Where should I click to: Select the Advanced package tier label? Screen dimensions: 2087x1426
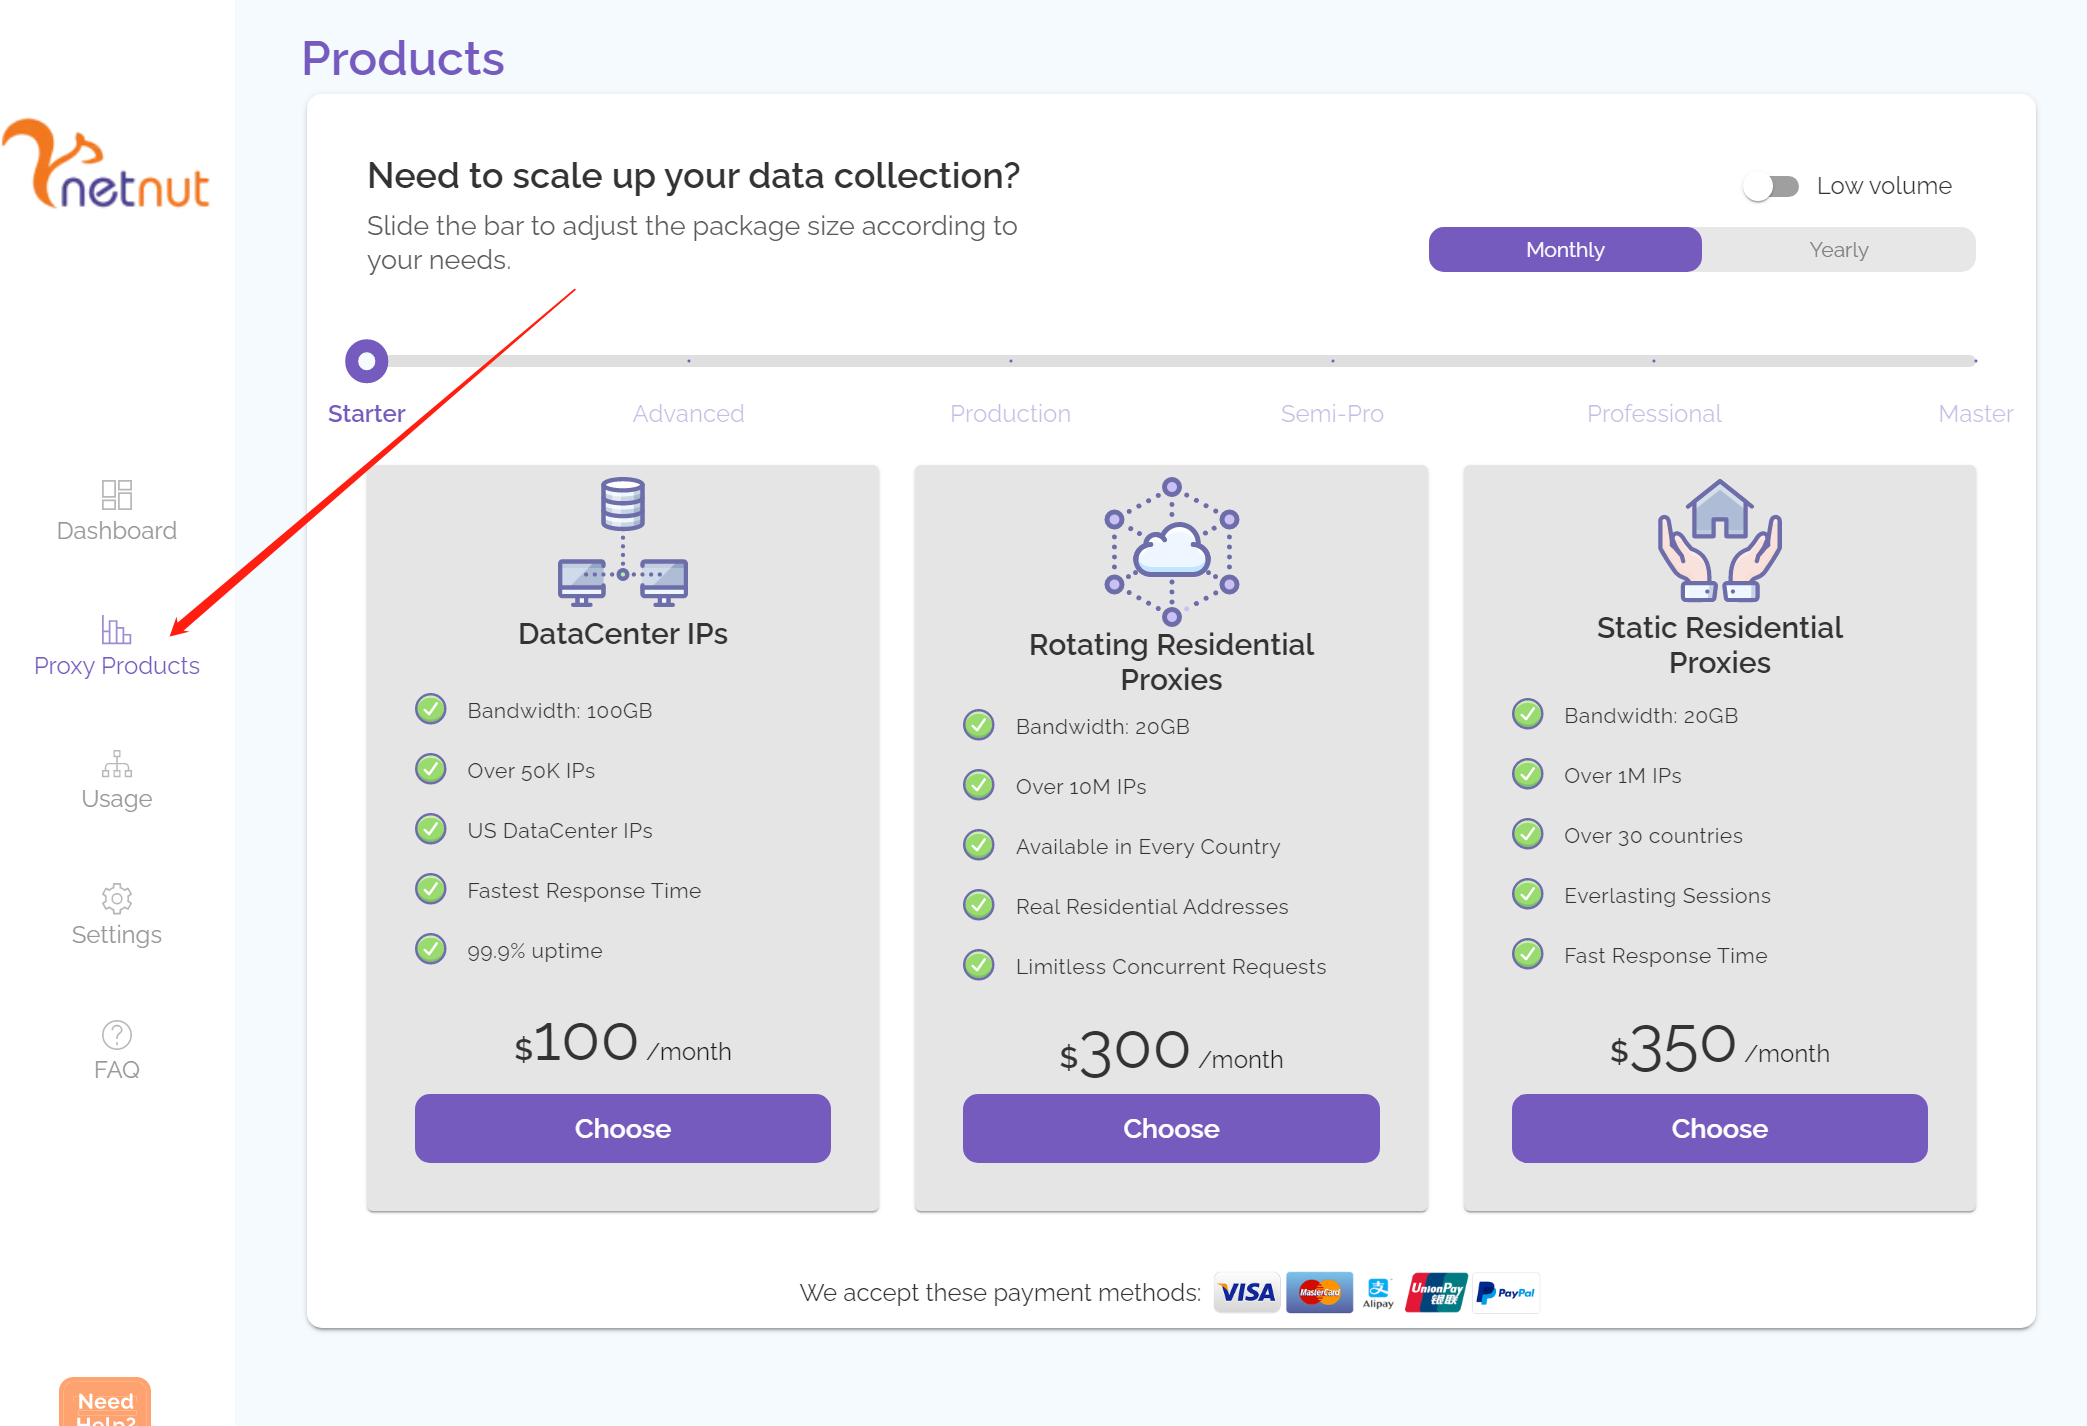click(688, 414)
